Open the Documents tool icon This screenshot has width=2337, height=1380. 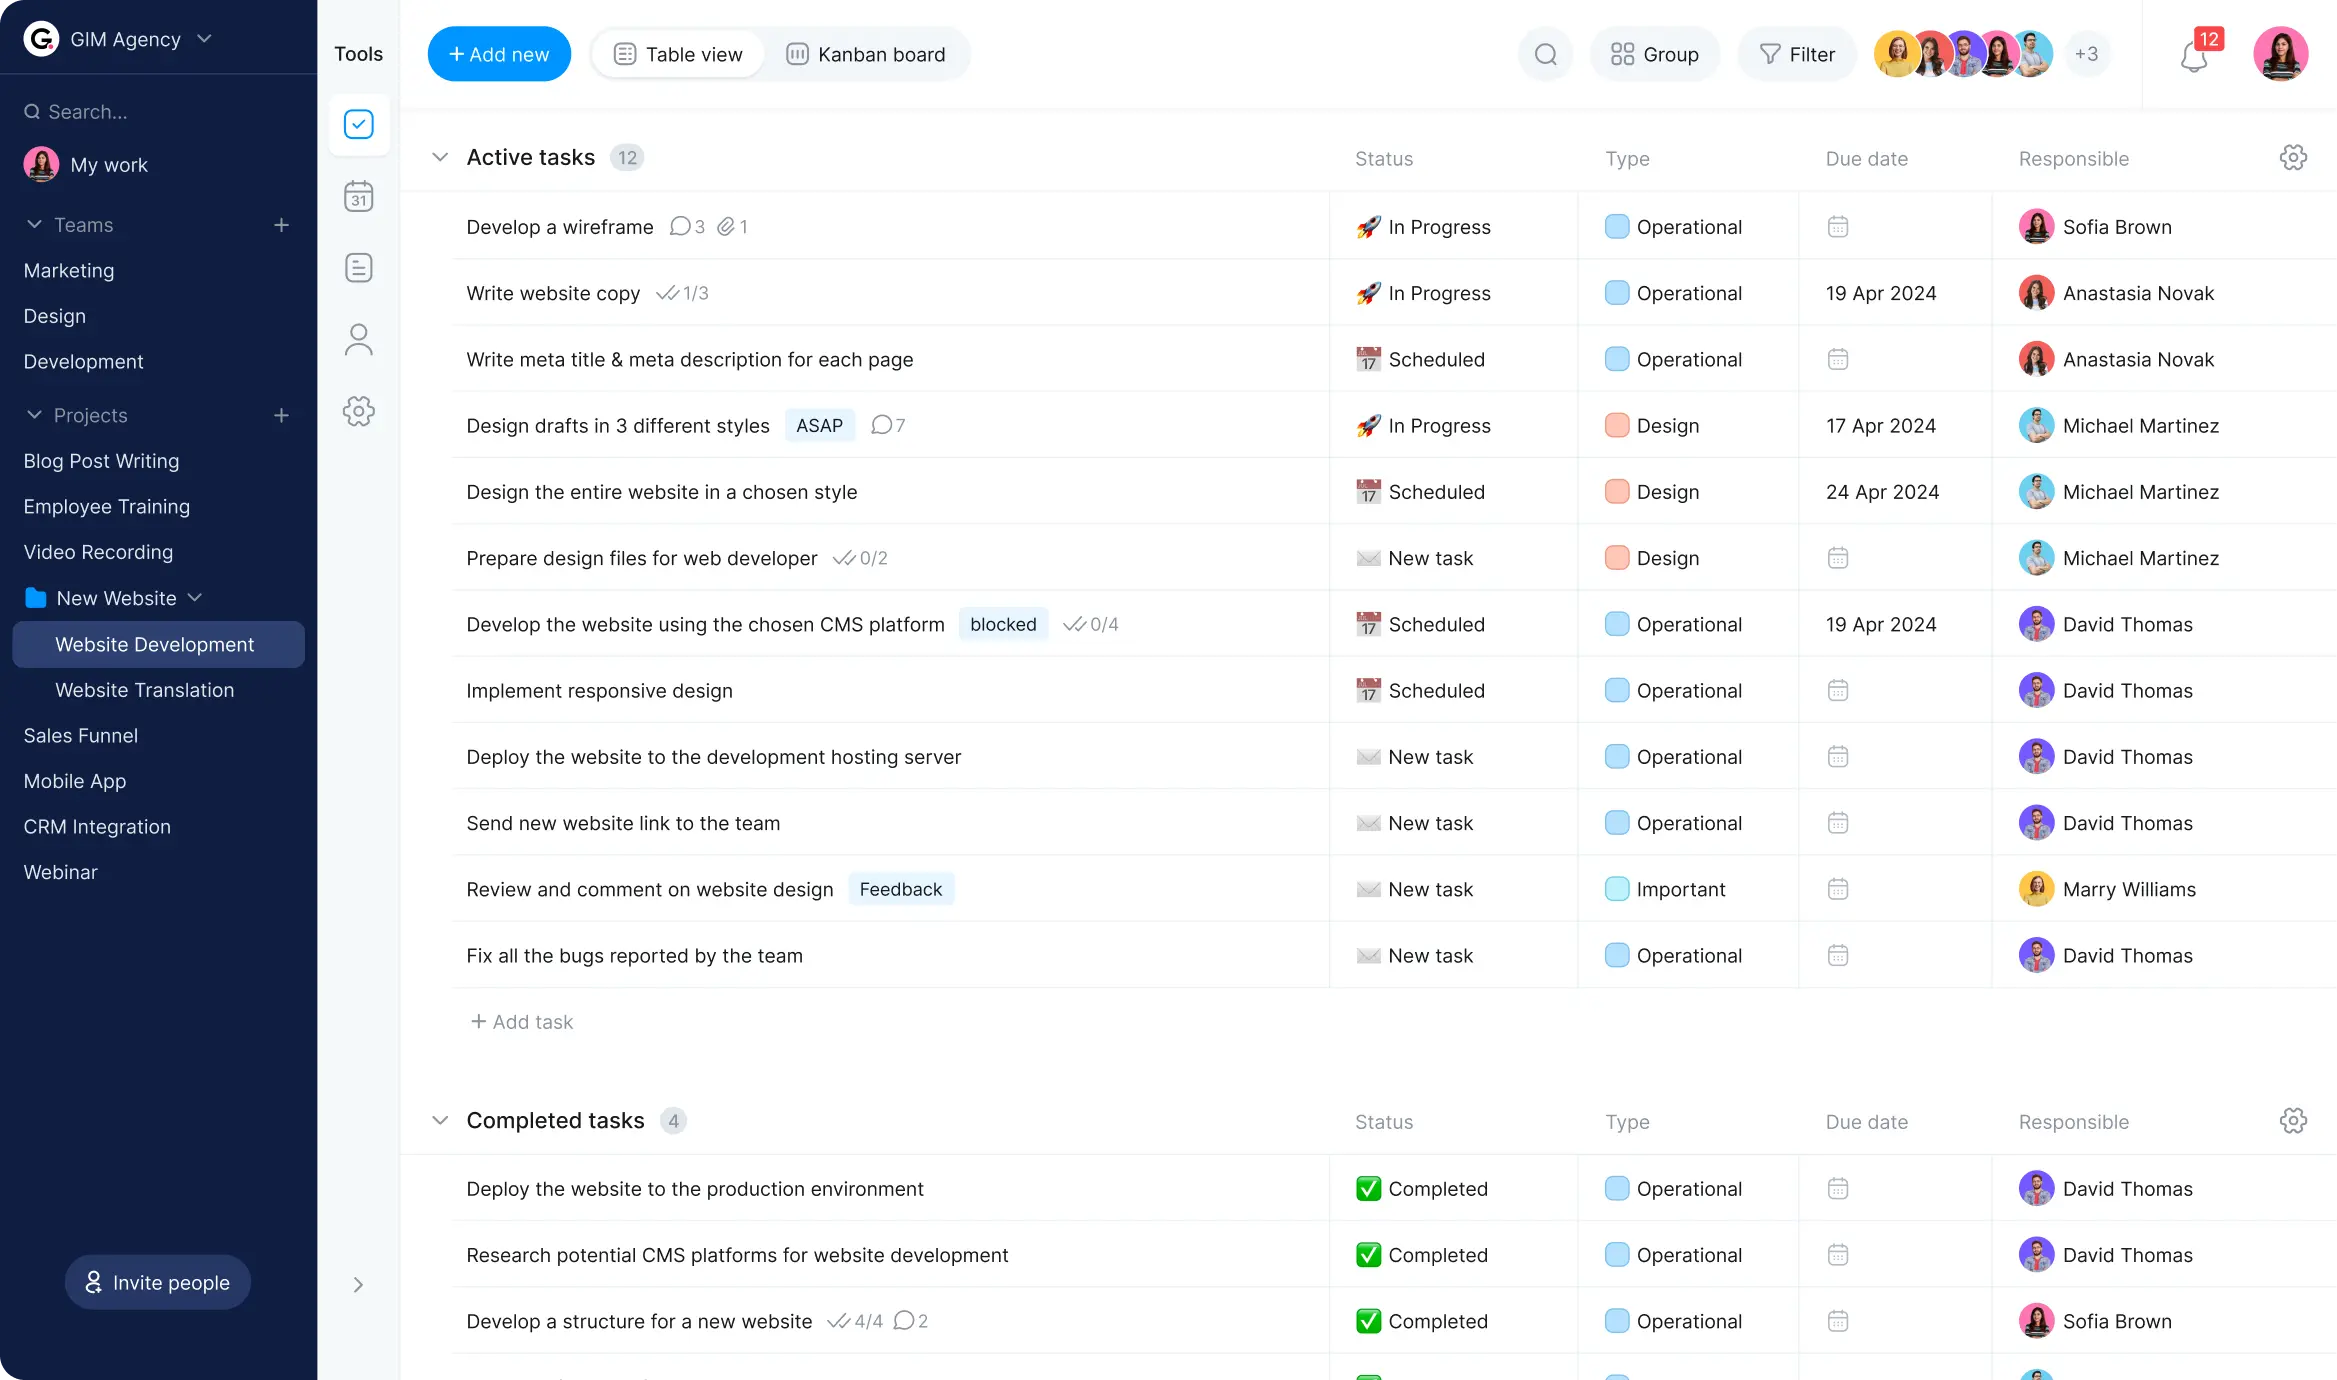358,268
